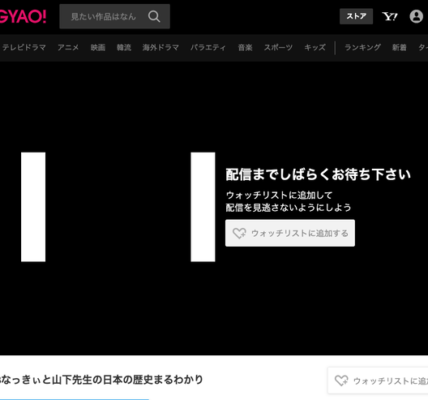428x400 pixels.
Task: Click the heart icon in the watchlist button
Action: click(239, 233)
